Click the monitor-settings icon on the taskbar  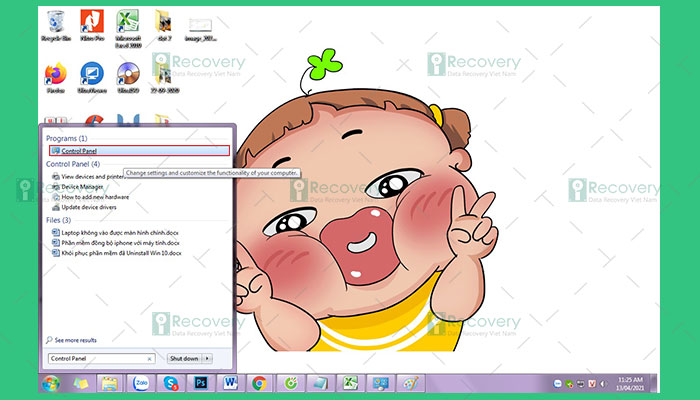point(380,383)
